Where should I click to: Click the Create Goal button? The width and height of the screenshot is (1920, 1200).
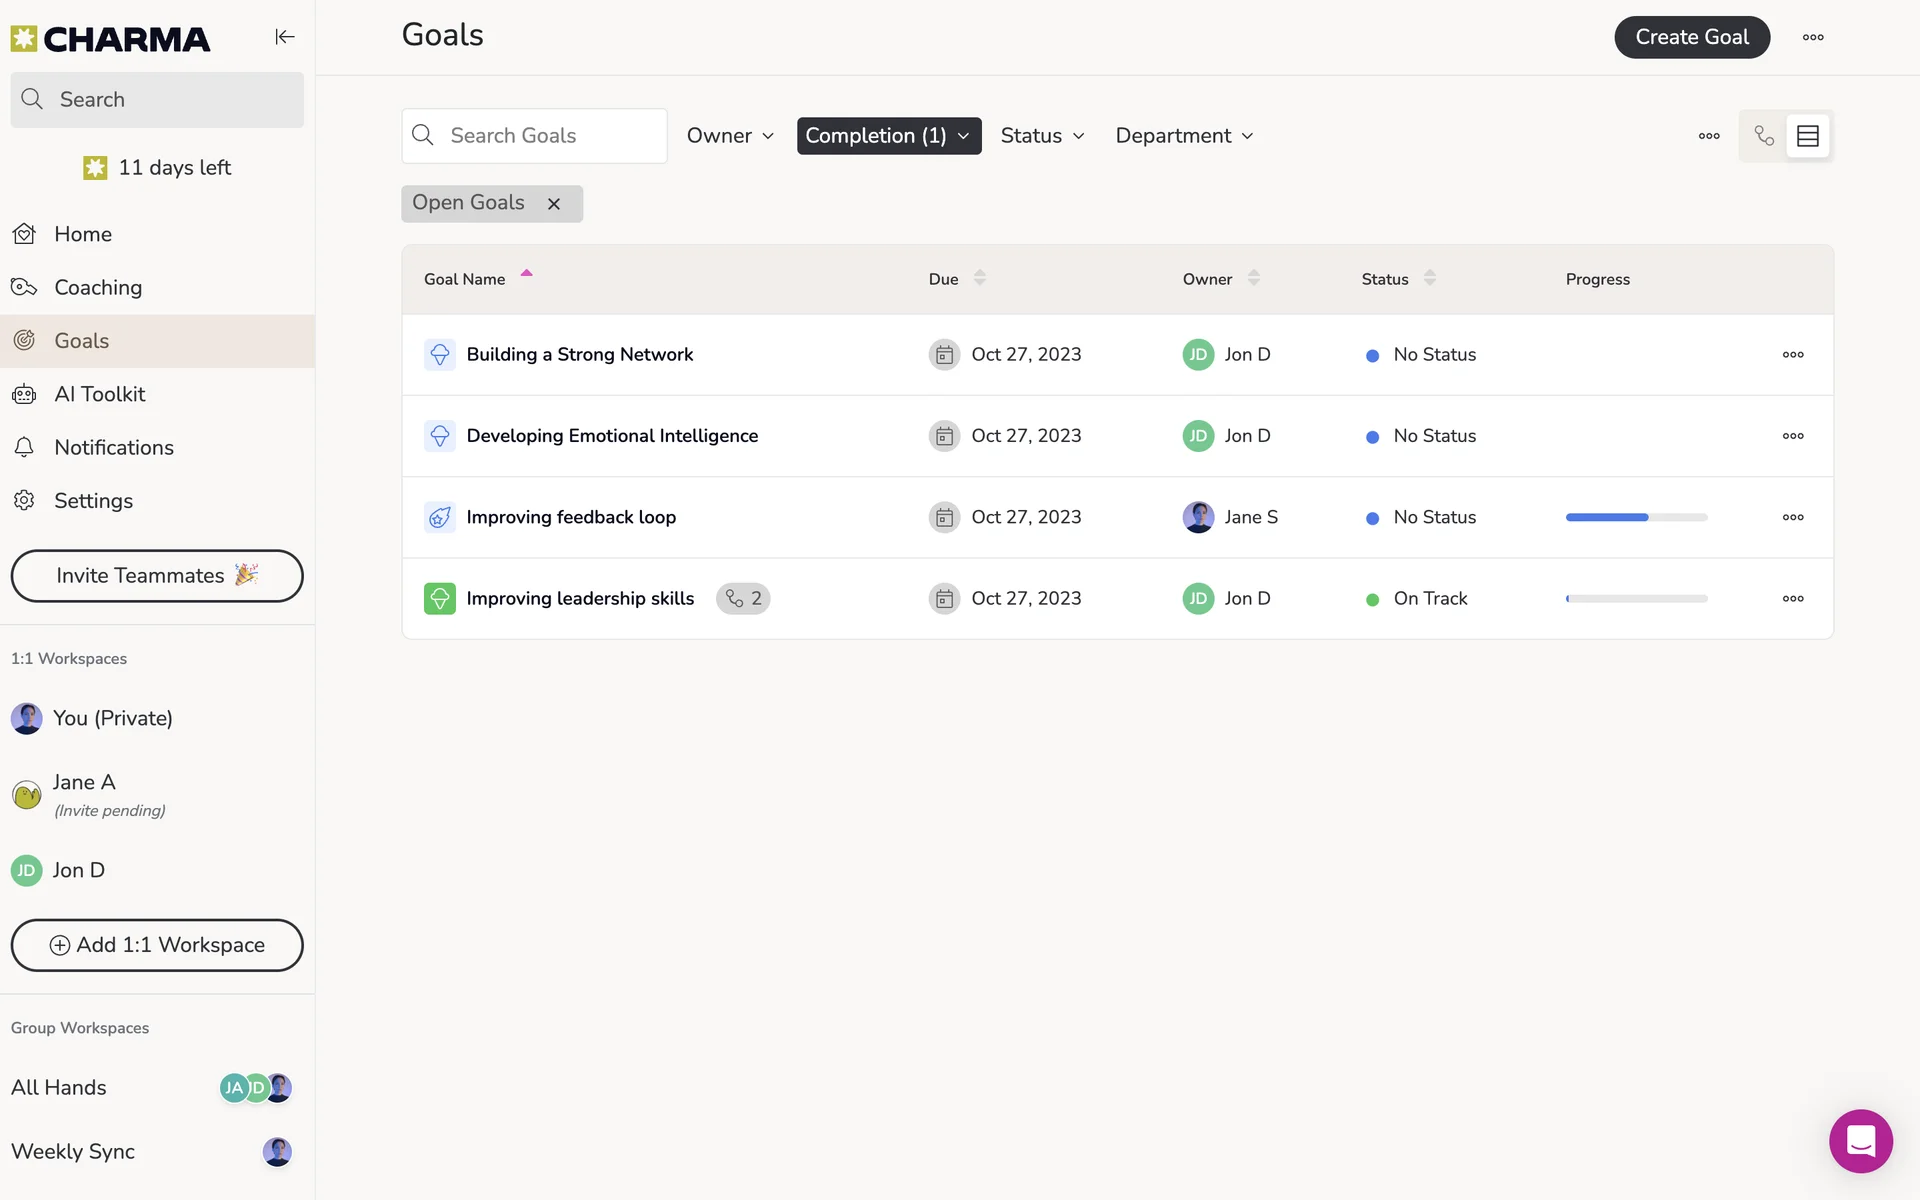[x=1691, y=37]
